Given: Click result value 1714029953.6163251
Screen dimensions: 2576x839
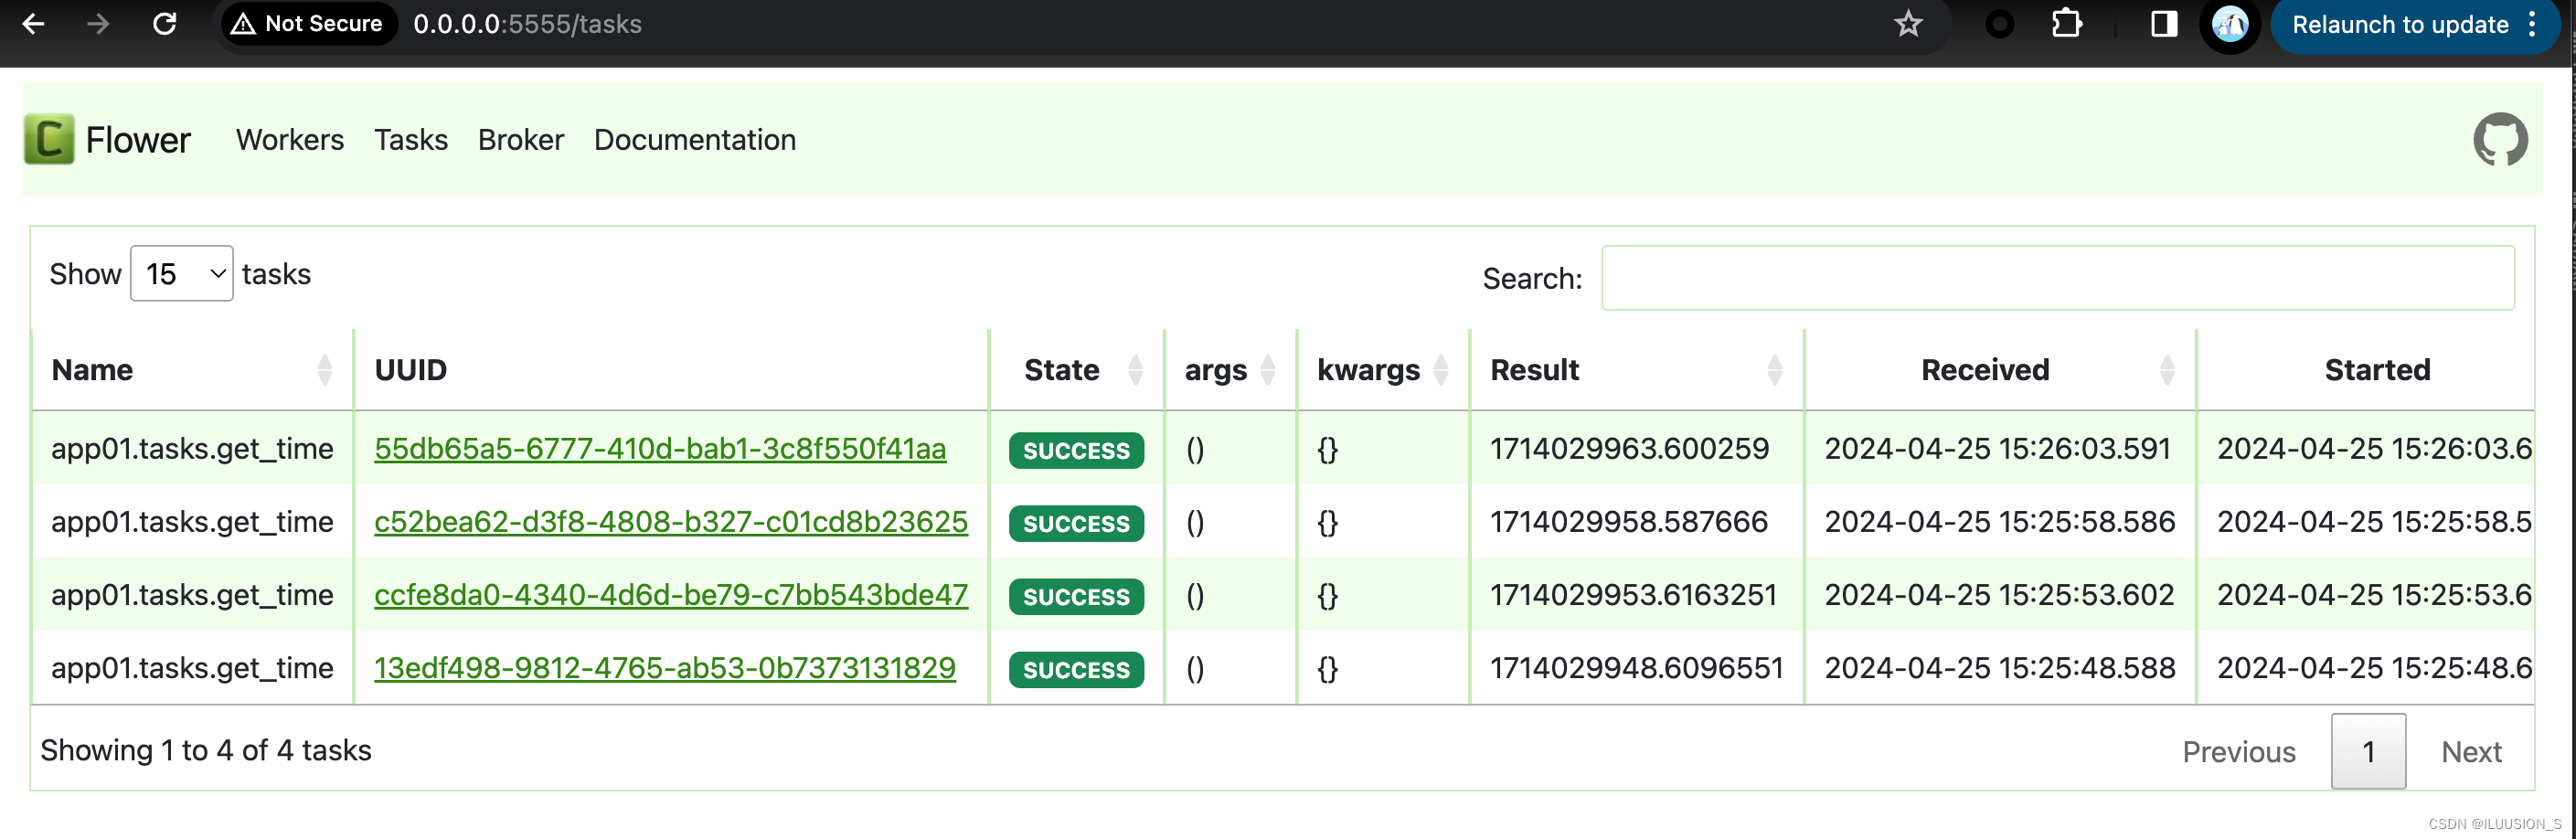Looking at the screenshot, I should [1634, 595].
